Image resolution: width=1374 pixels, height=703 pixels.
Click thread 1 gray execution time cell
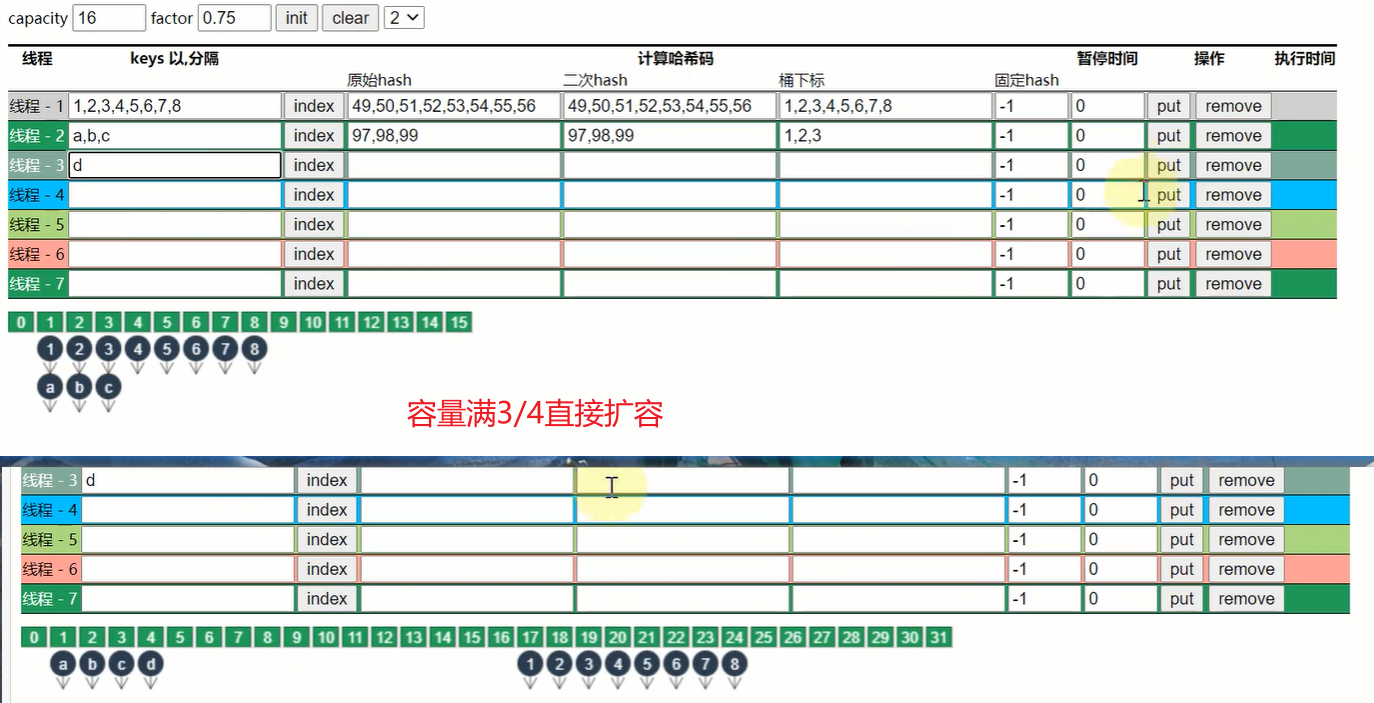[x=1304, y=106]
